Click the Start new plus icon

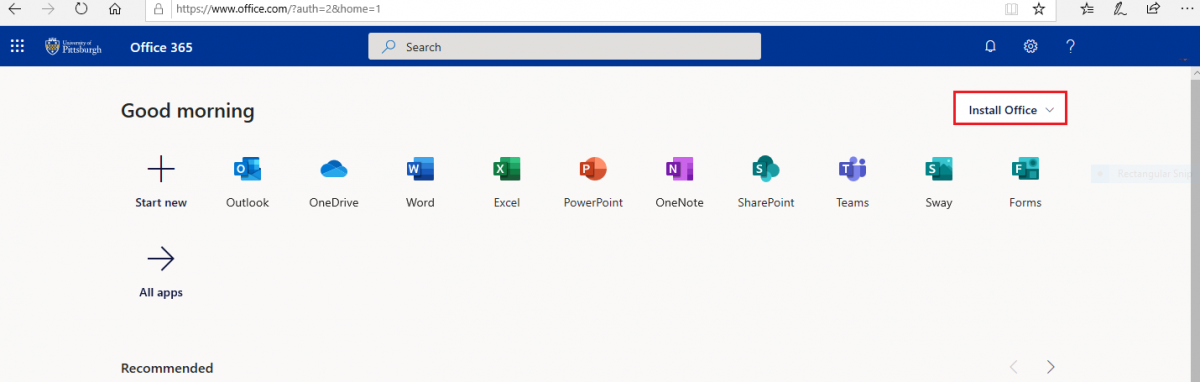coord(161,169)
